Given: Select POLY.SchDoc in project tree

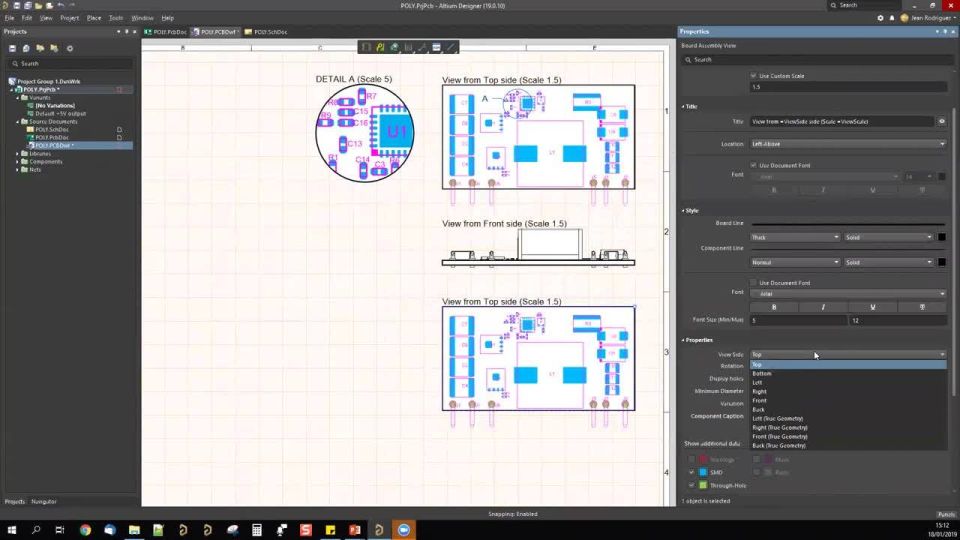Looking at the screenshot, I should coord(52,130).
